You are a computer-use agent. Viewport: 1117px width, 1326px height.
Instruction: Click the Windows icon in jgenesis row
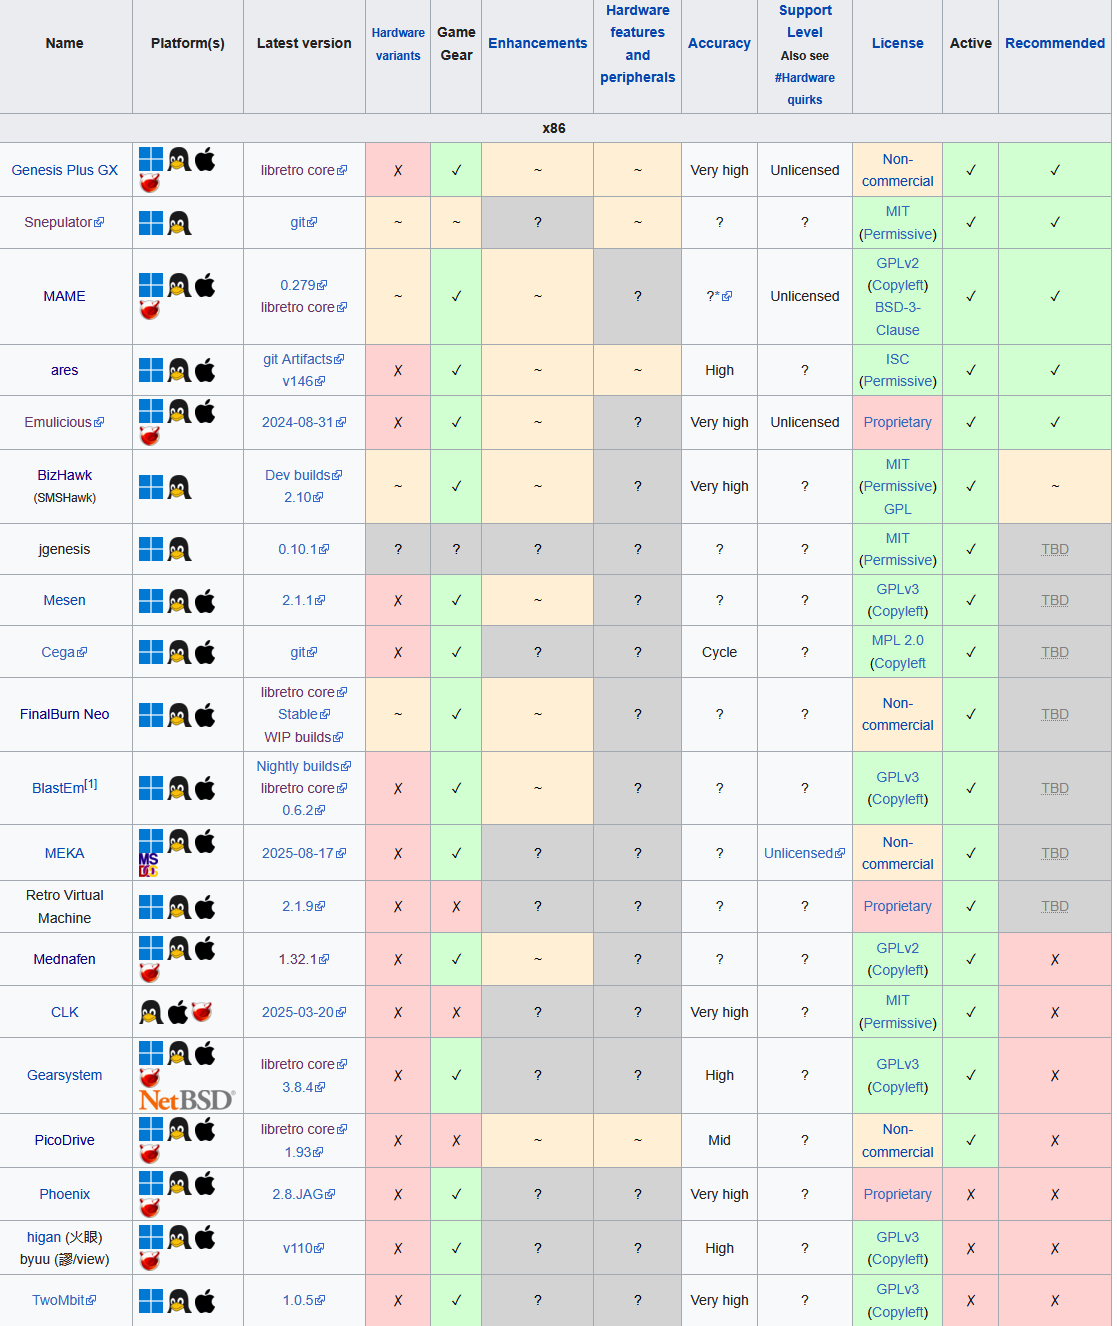pyautogui.click(x=151, y=549)
